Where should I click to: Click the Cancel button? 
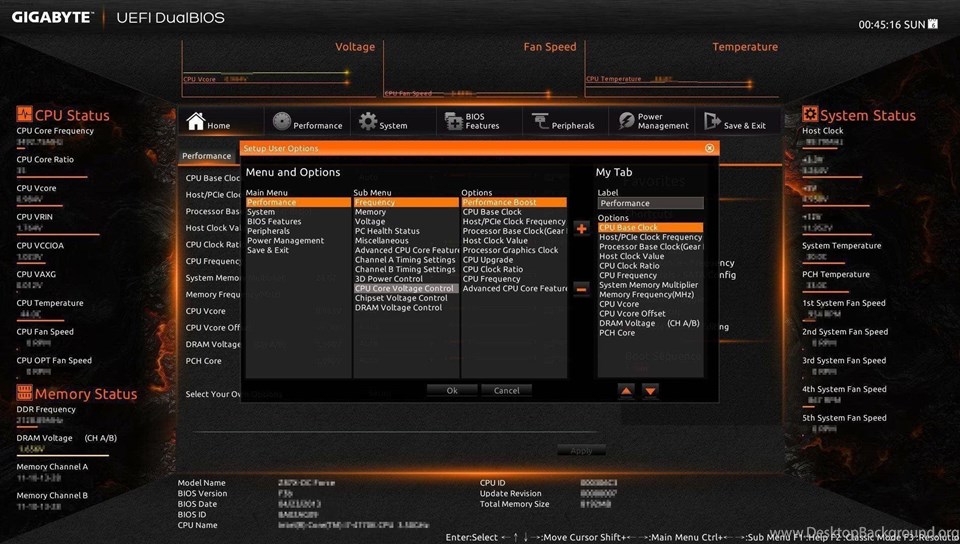click(506, 390)
